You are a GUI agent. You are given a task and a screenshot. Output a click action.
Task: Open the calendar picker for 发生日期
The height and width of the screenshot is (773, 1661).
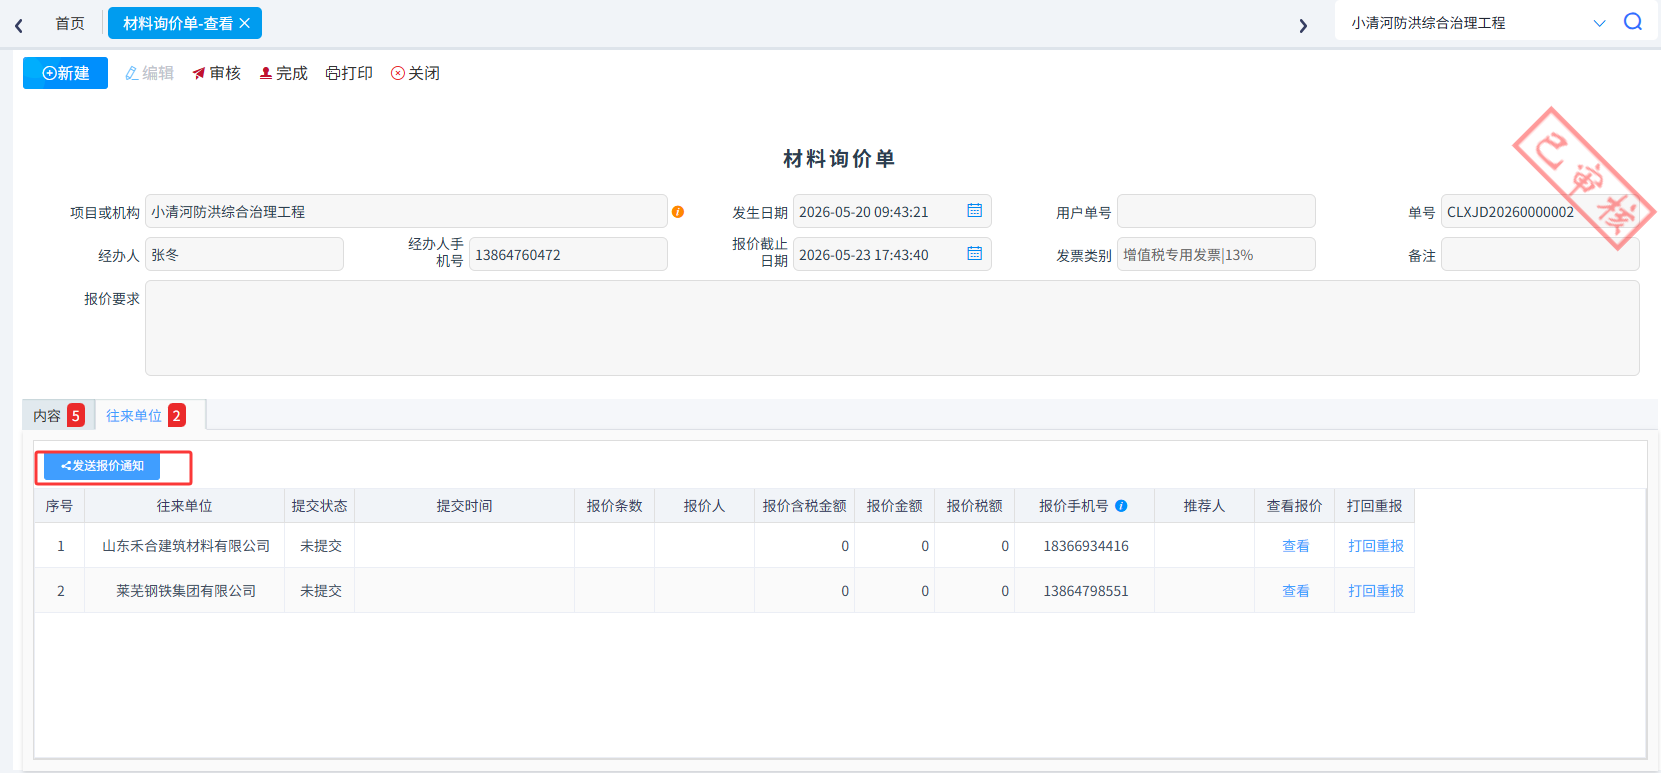tap(975, 211)
